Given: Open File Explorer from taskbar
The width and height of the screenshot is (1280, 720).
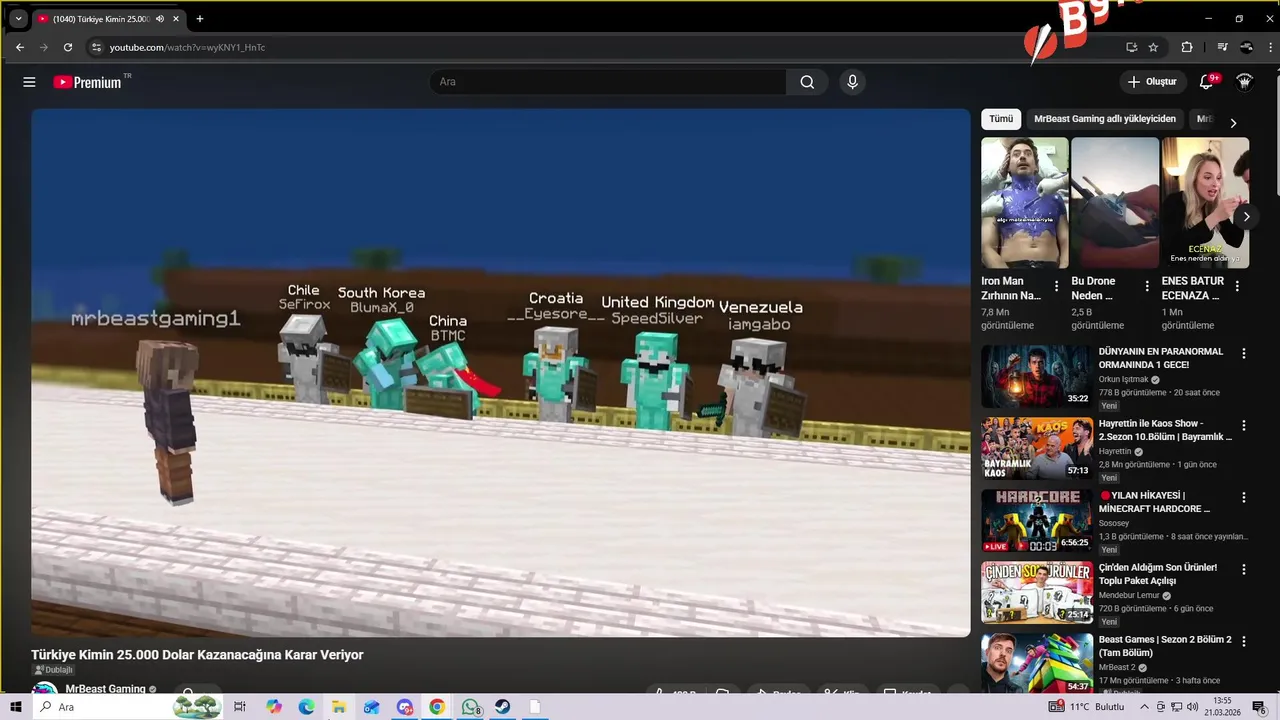Looking at the screenshot, I should click(339, 707).
